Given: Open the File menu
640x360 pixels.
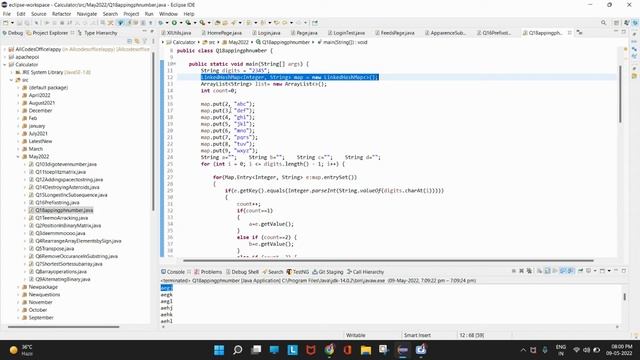Looking at the screenshot, I should click(7, 14).
